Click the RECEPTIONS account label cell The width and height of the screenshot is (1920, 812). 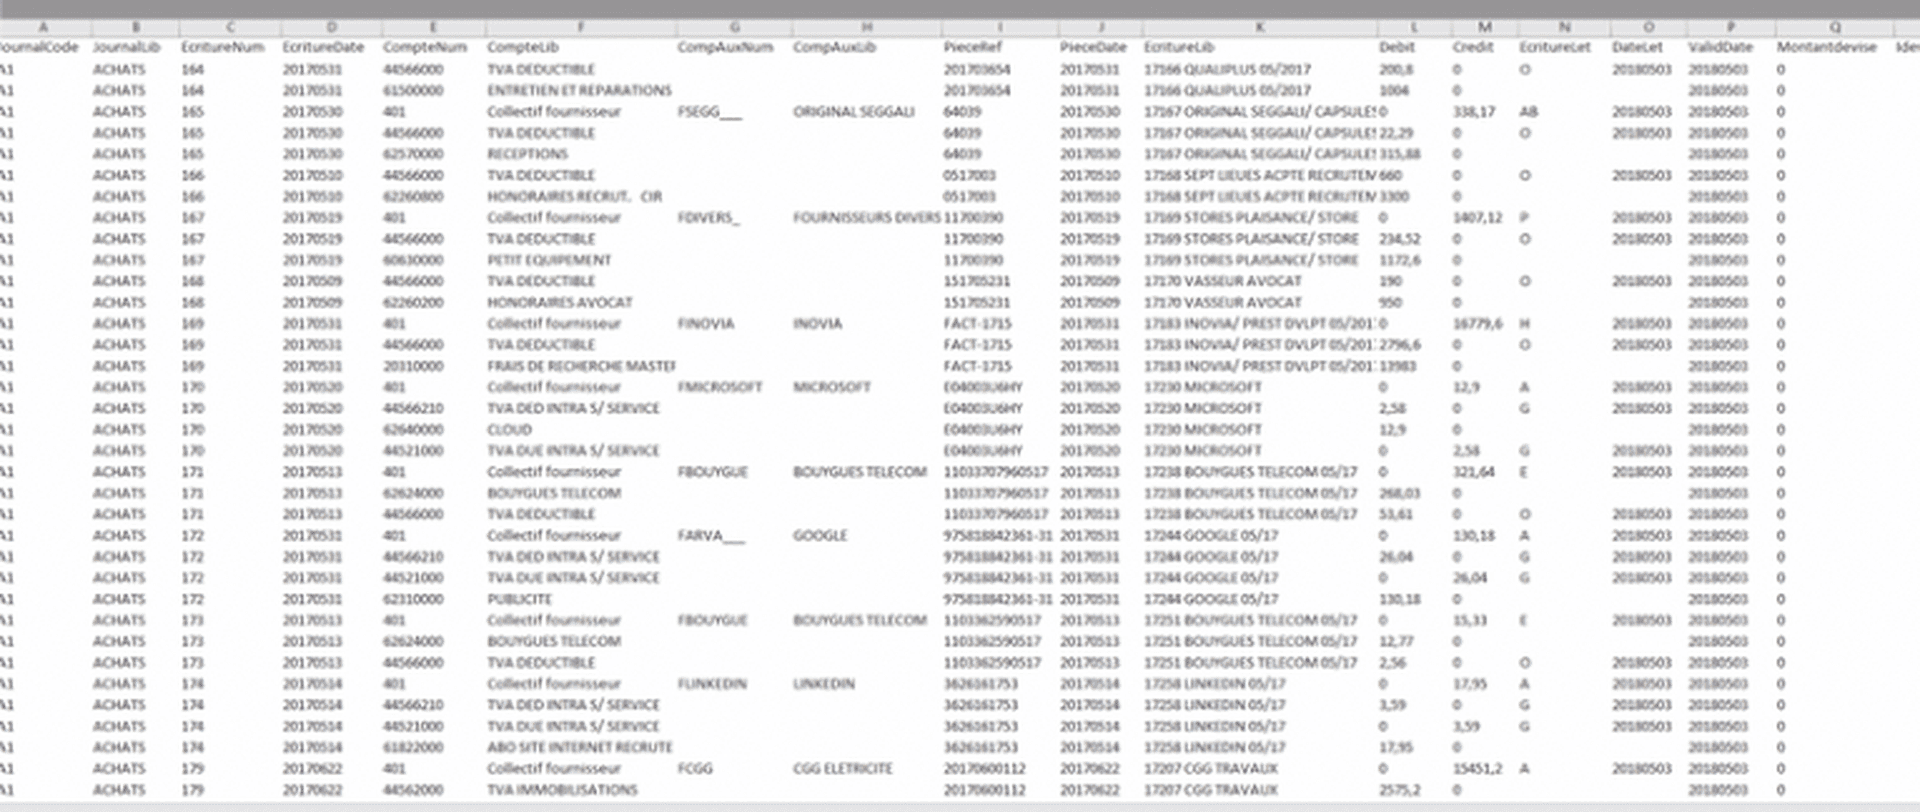[527, 154]
